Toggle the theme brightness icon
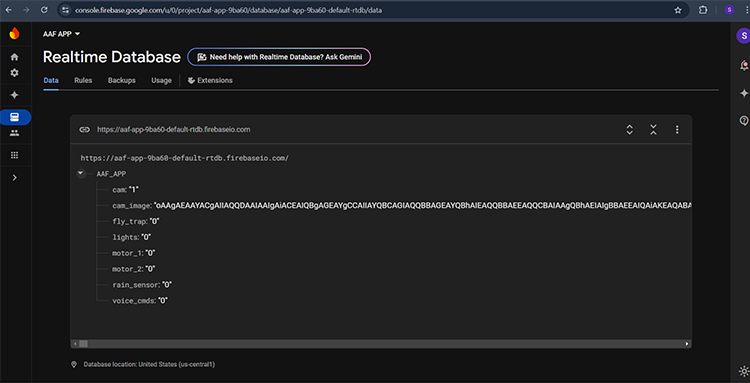This screenshot has width=750, height=383. (x=744, y=371)
